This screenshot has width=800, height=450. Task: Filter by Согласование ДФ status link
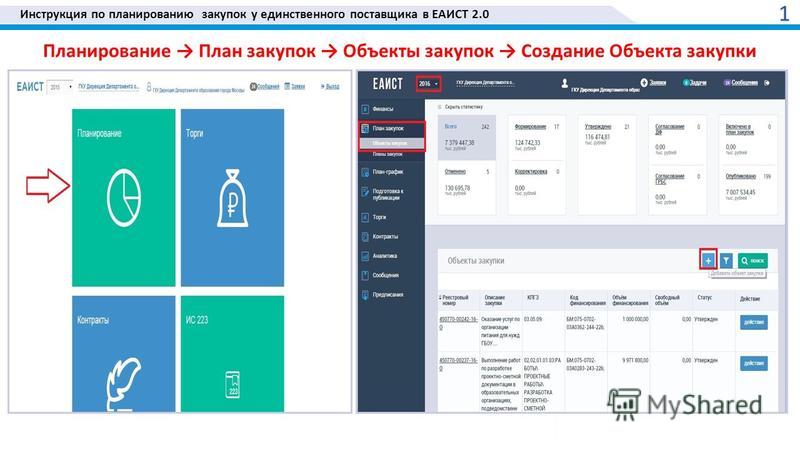click(669, 129)
